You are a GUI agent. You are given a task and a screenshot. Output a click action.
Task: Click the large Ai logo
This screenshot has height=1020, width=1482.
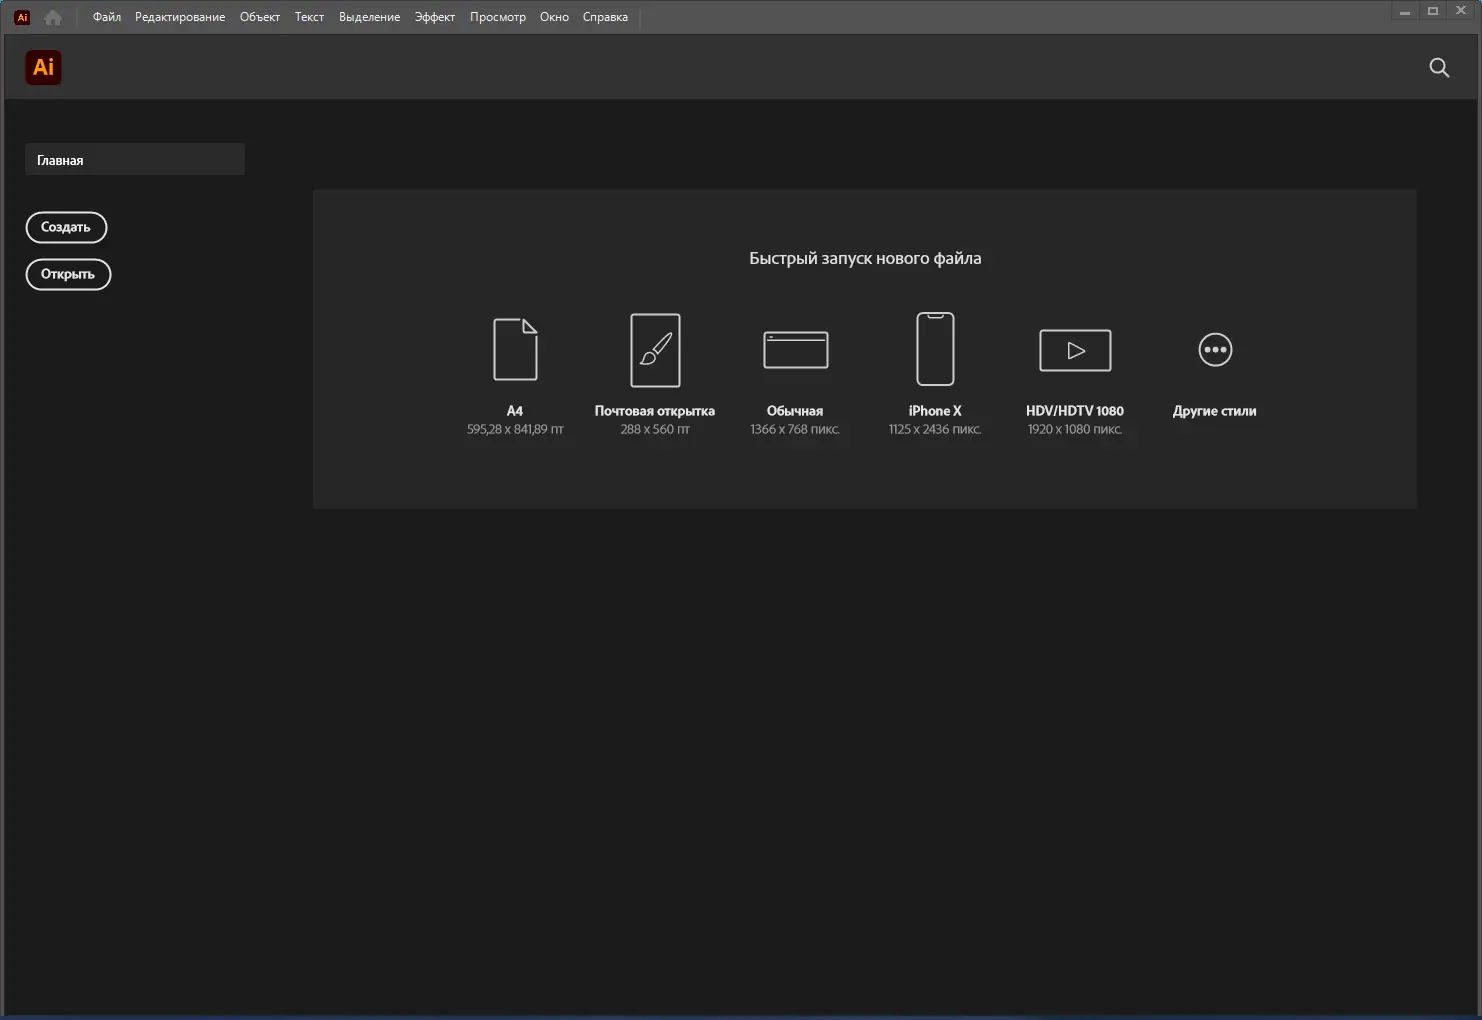point(43,67)
